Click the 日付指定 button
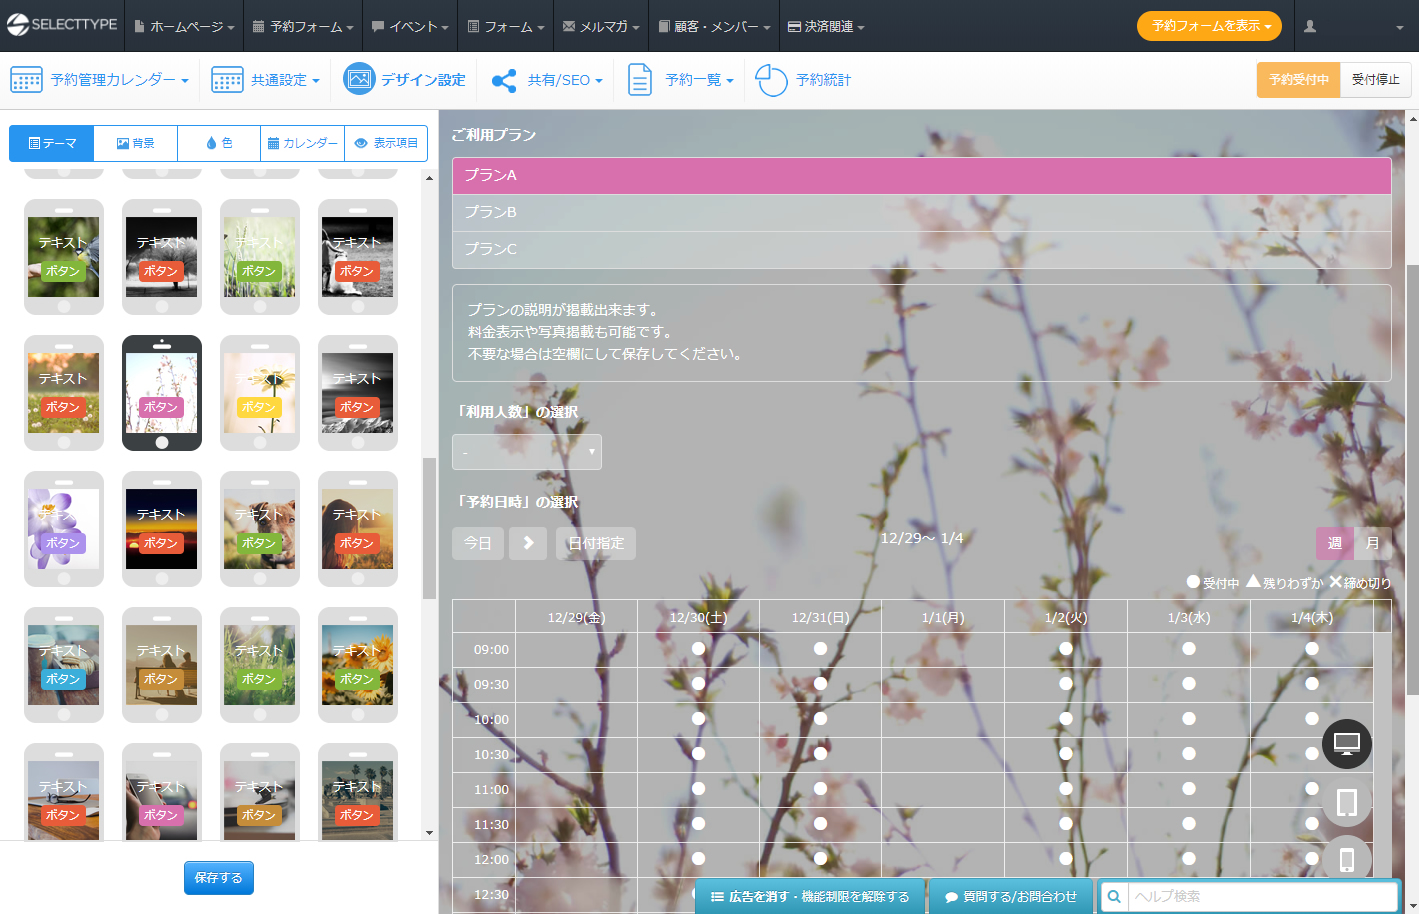This screenshot has width=1419, height=914. pyautogui.click(x=596, y=543)
